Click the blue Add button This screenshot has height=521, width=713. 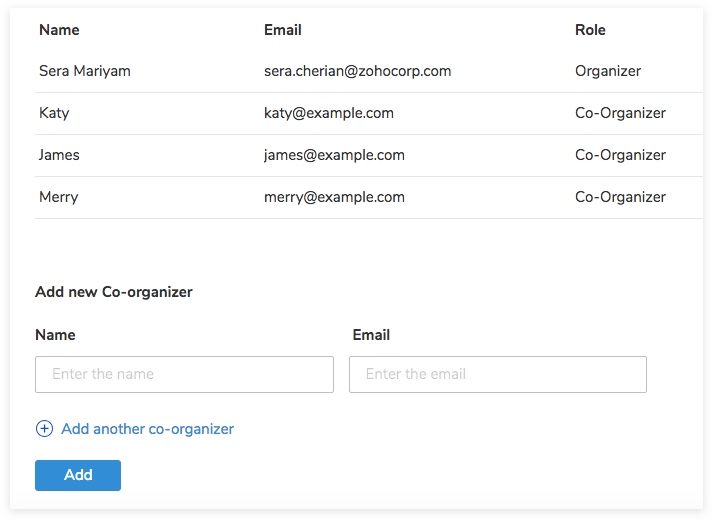(x=78, y=475)
